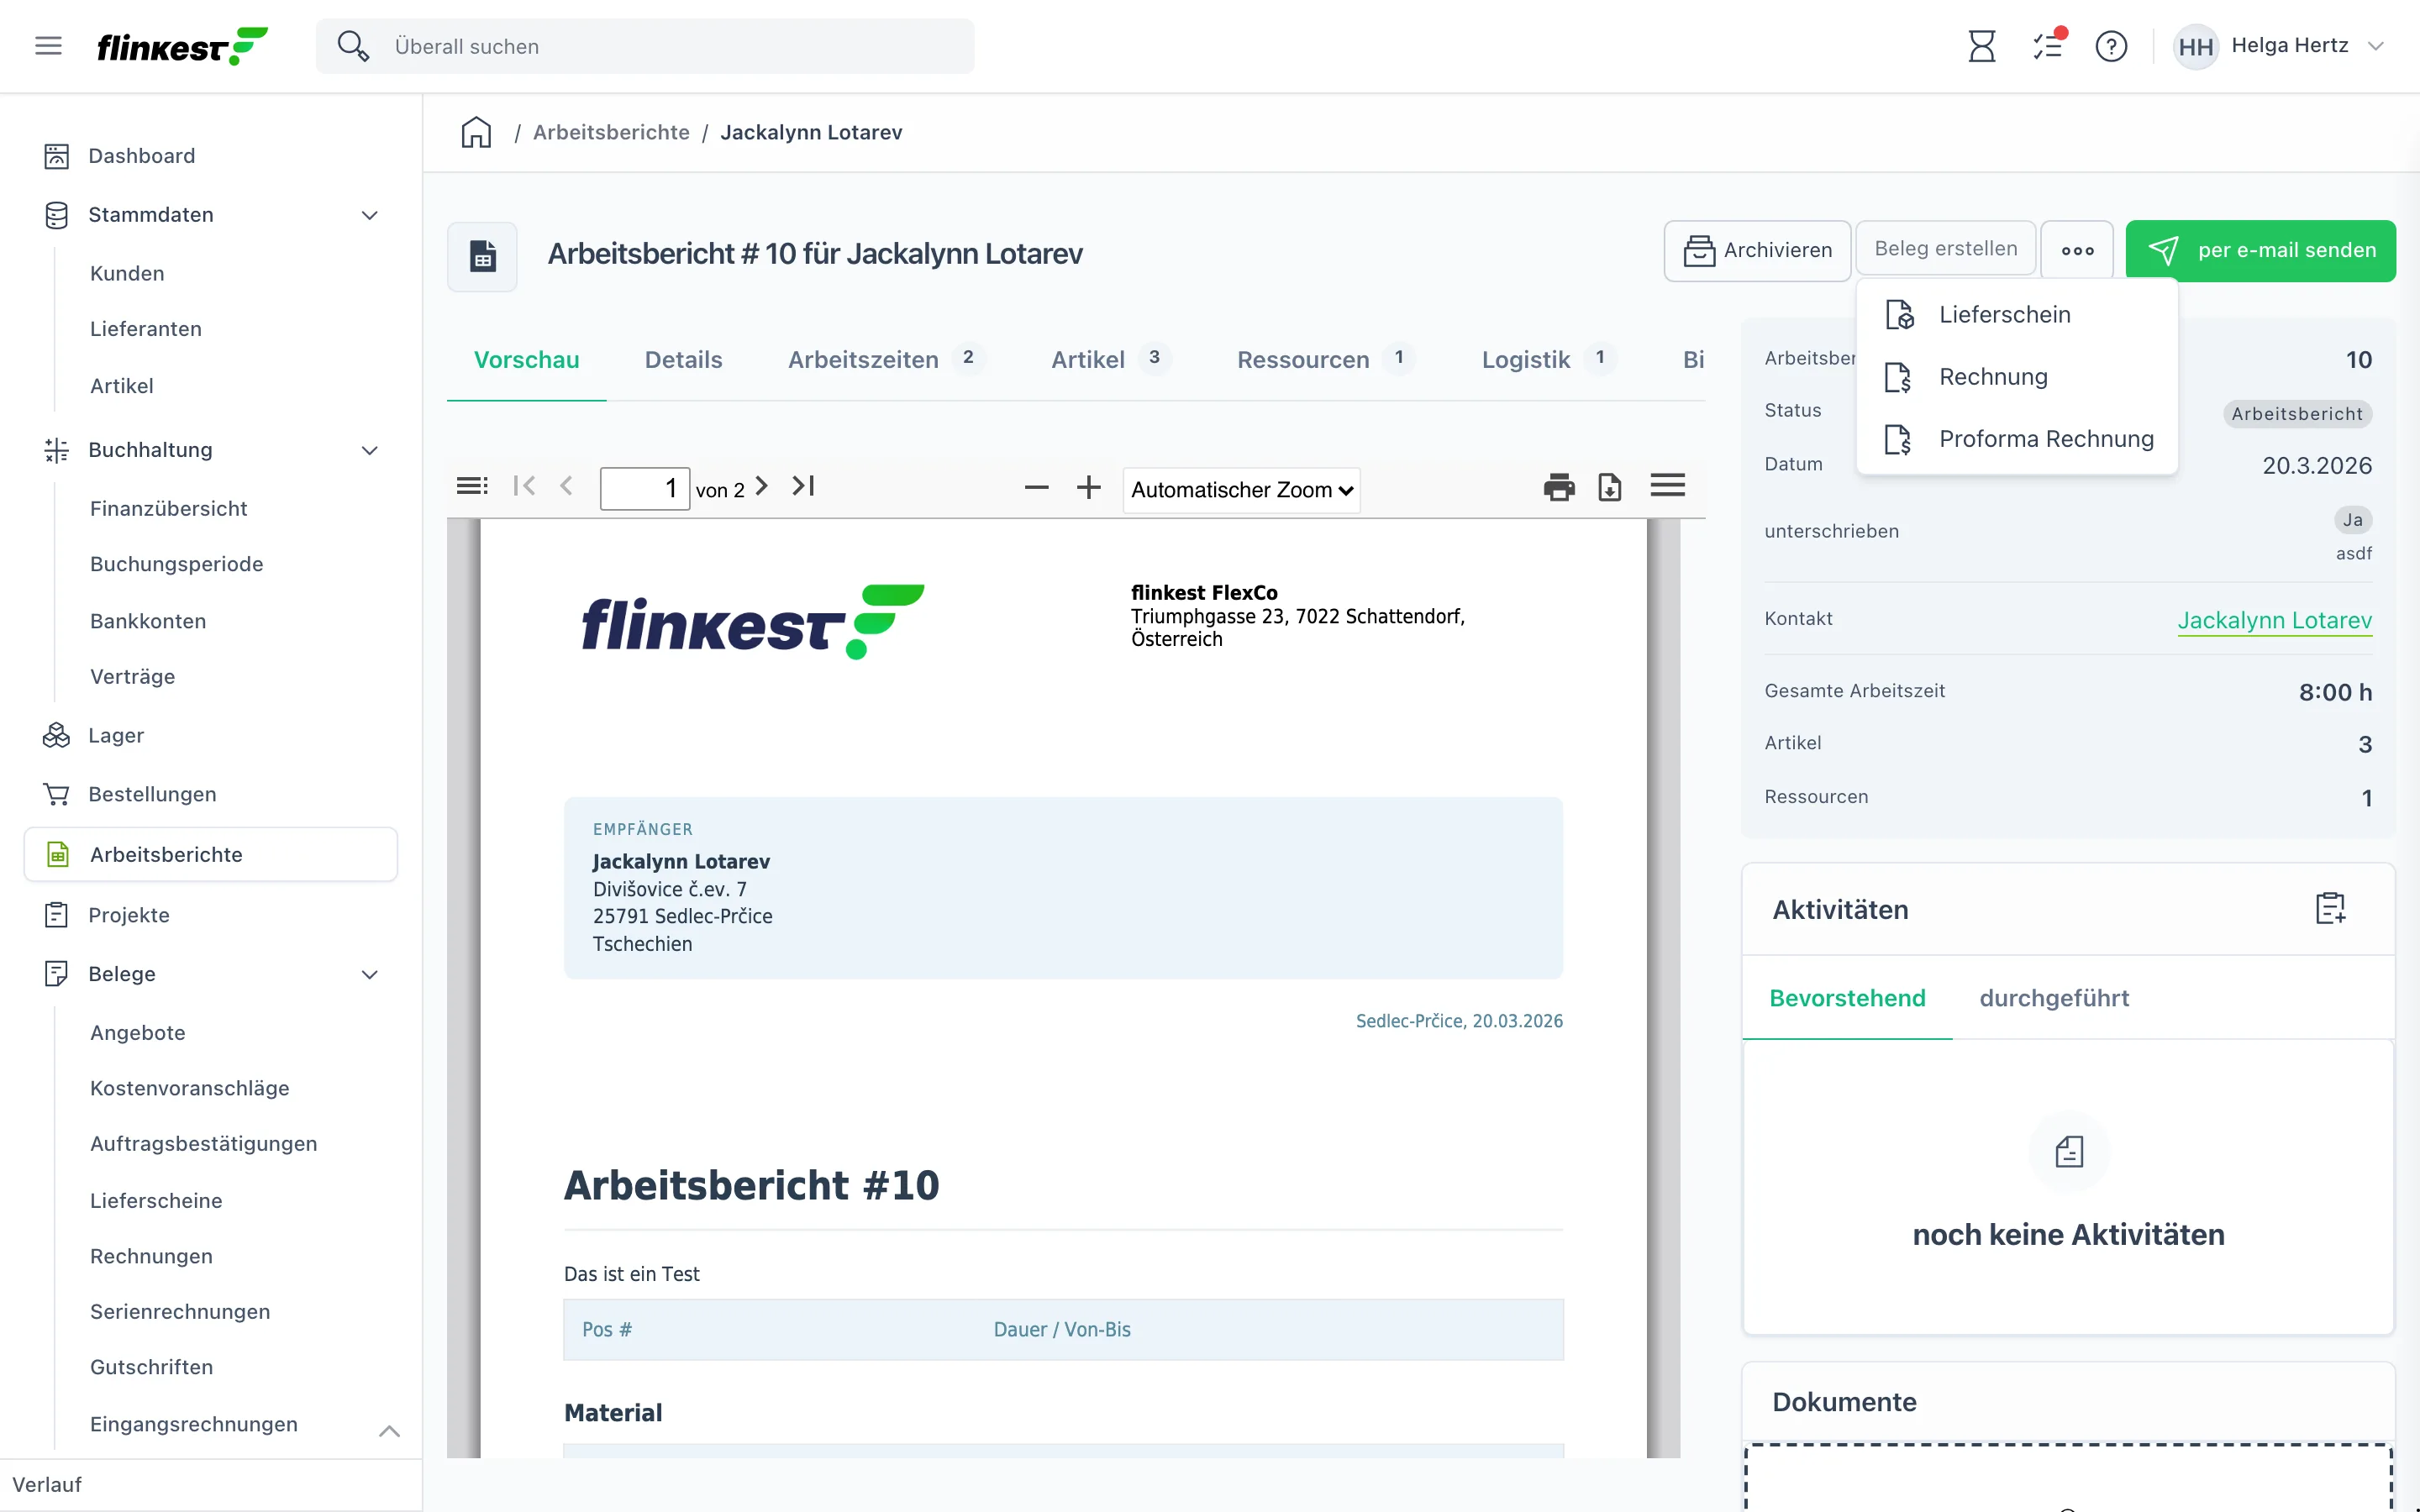Open Kunden in sidebar
Screen dimensions: 2420x1512
point(127,274)
